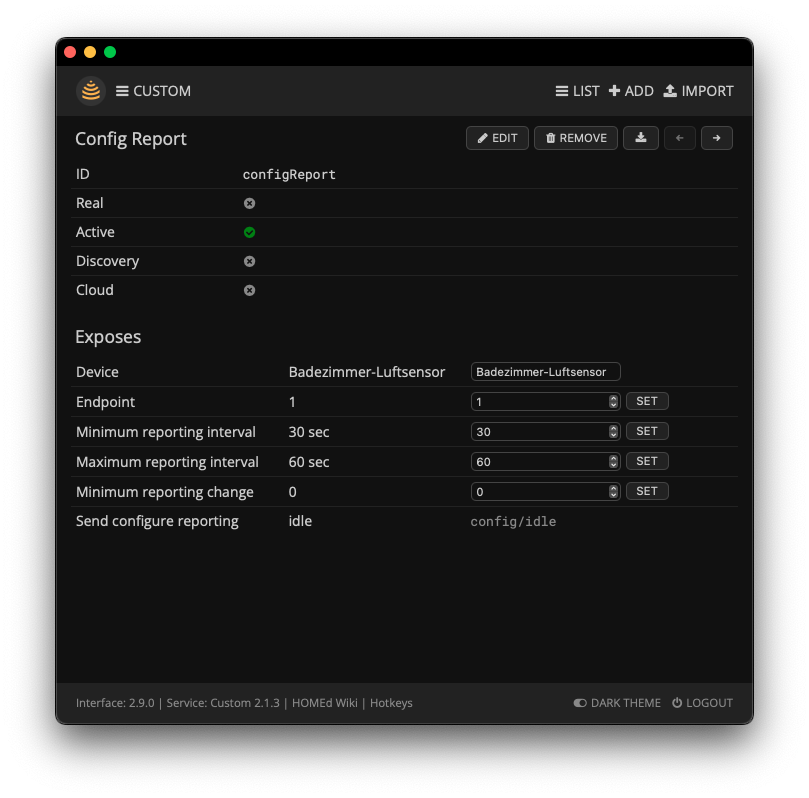809x798 pixels.
Task: Download the Config Report device file
Action: pyautogui.click(x=640, y=138)
